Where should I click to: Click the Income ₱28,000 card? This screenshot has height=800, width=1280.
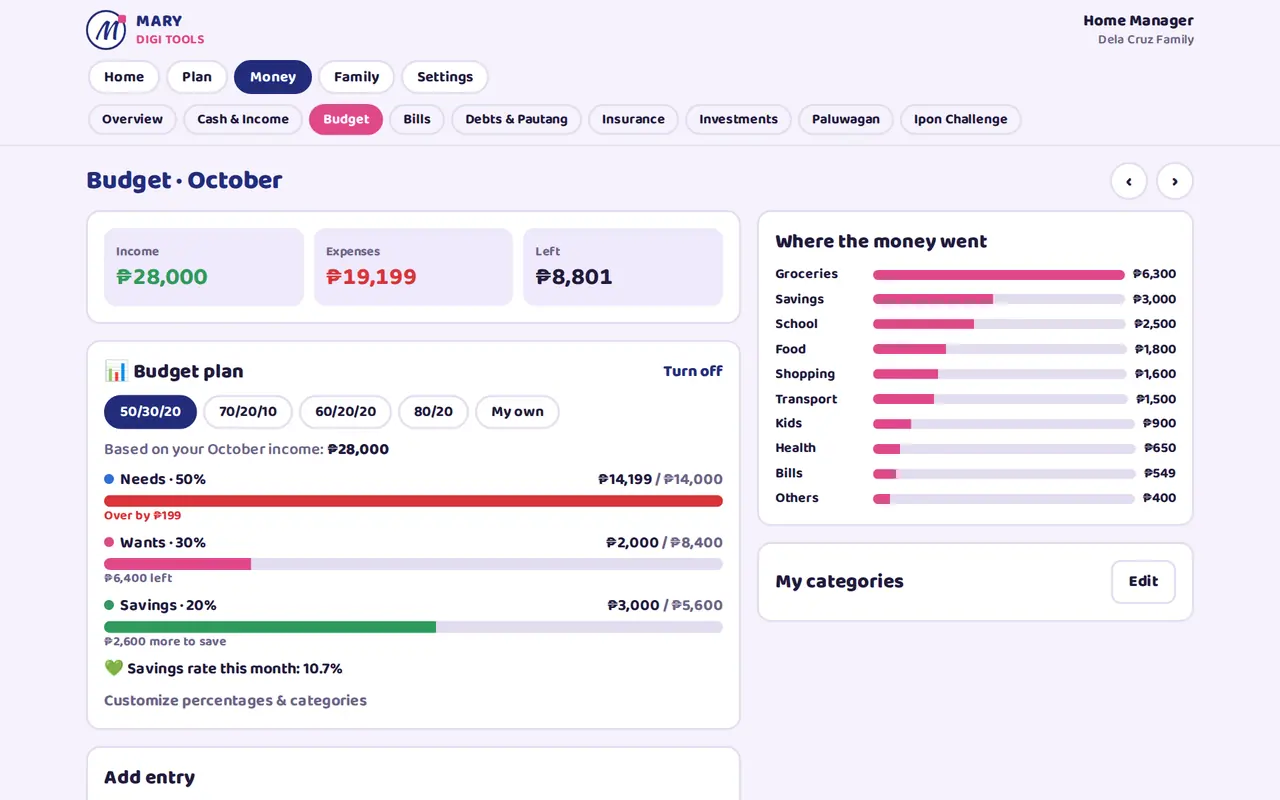tap(204, 267)
